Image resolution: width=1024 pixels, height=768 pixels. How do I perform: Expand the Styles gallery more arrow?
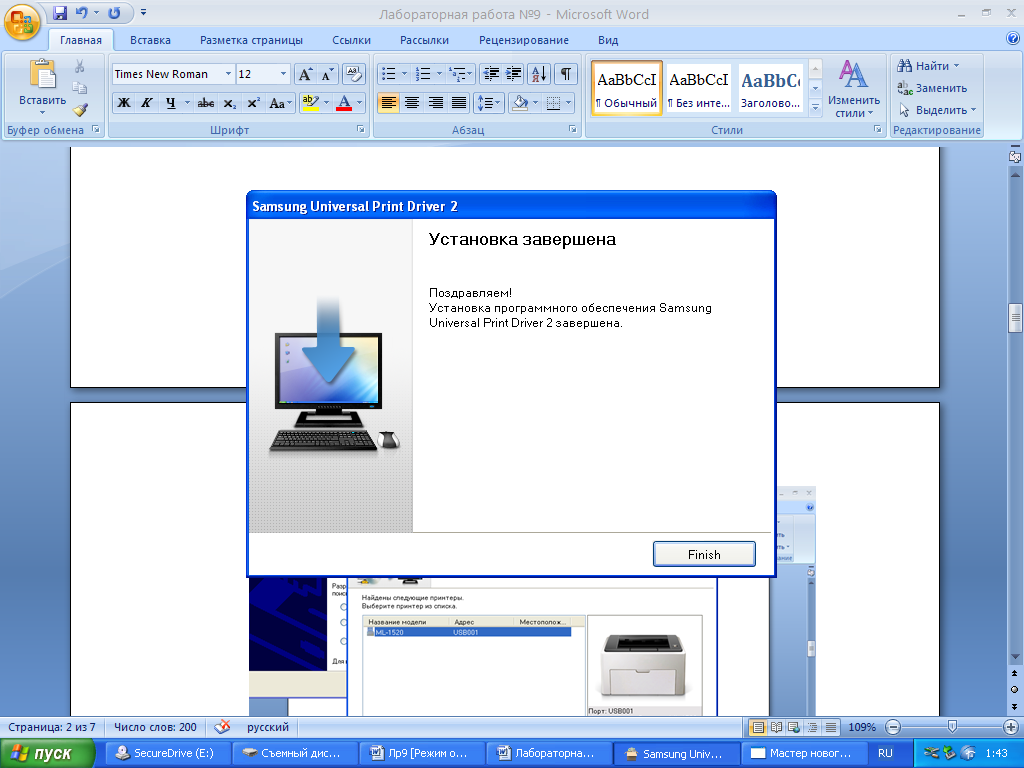(x=815, y=108)
